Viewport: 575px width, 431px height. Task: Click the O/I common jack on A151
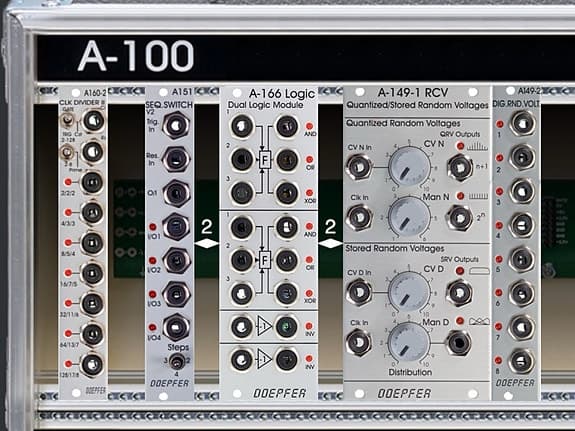point(176,193)
